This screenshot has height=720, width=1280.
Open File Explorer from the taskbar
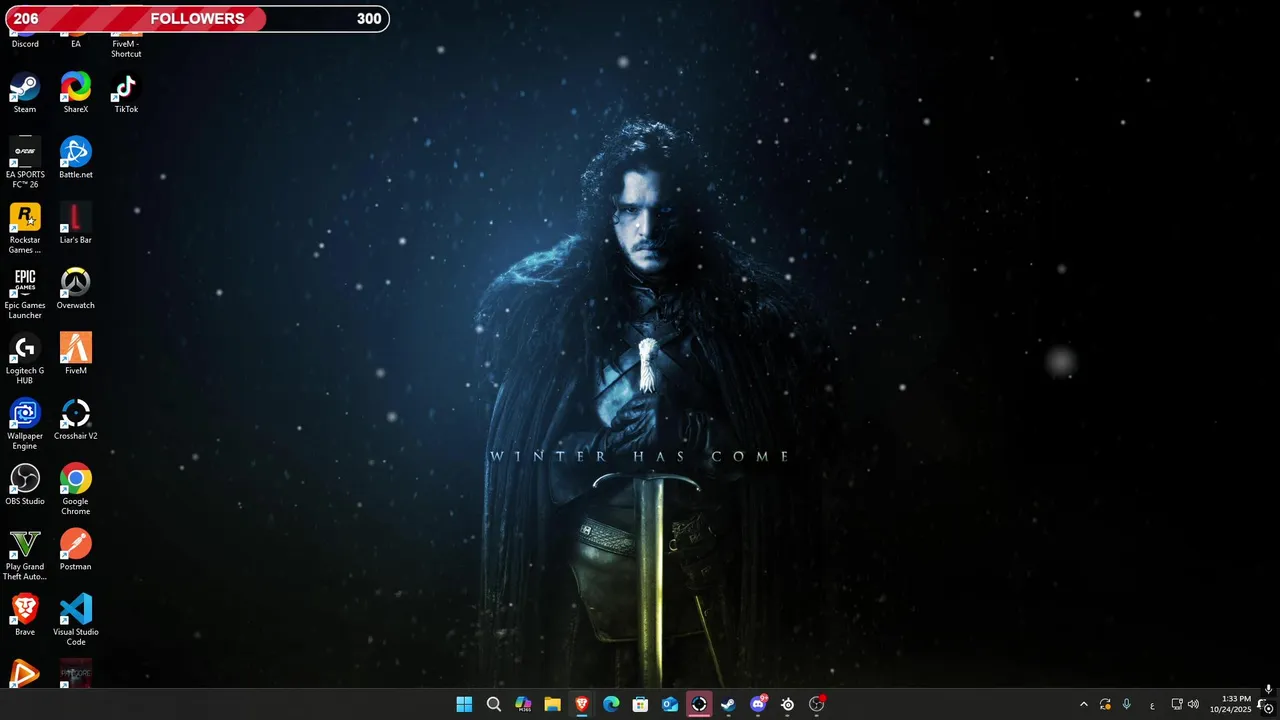coord(552,704)
